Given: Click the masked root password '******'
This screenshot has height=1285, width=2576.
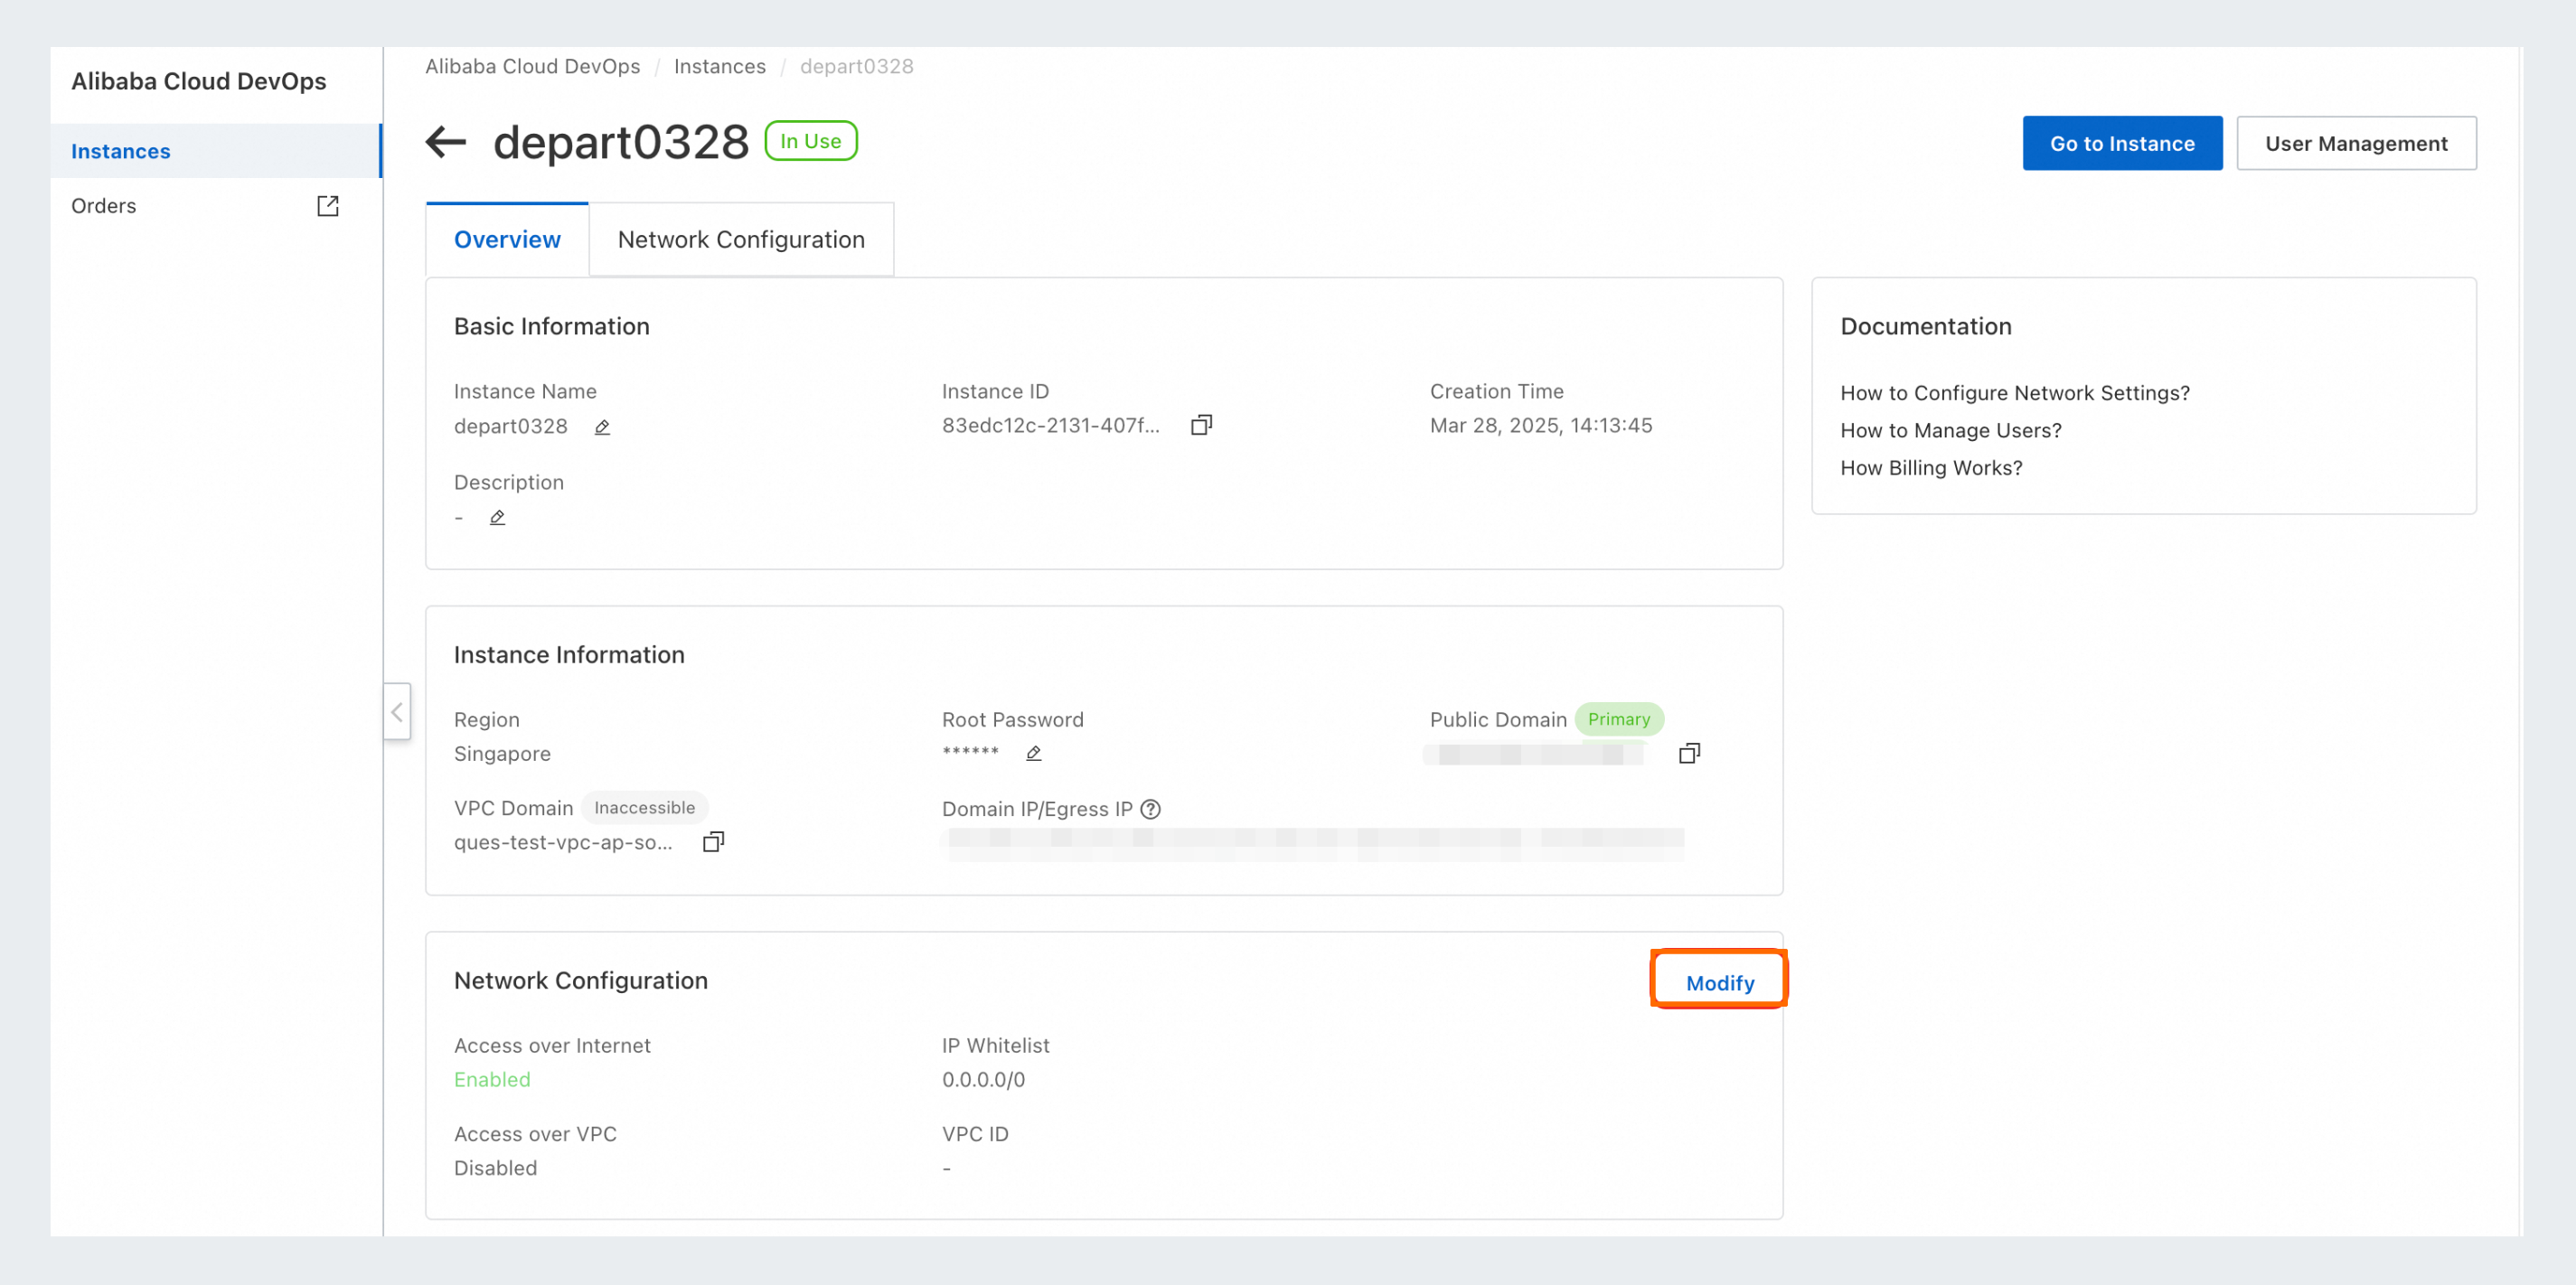Looking at the screenshot, I should pos(970,751).
